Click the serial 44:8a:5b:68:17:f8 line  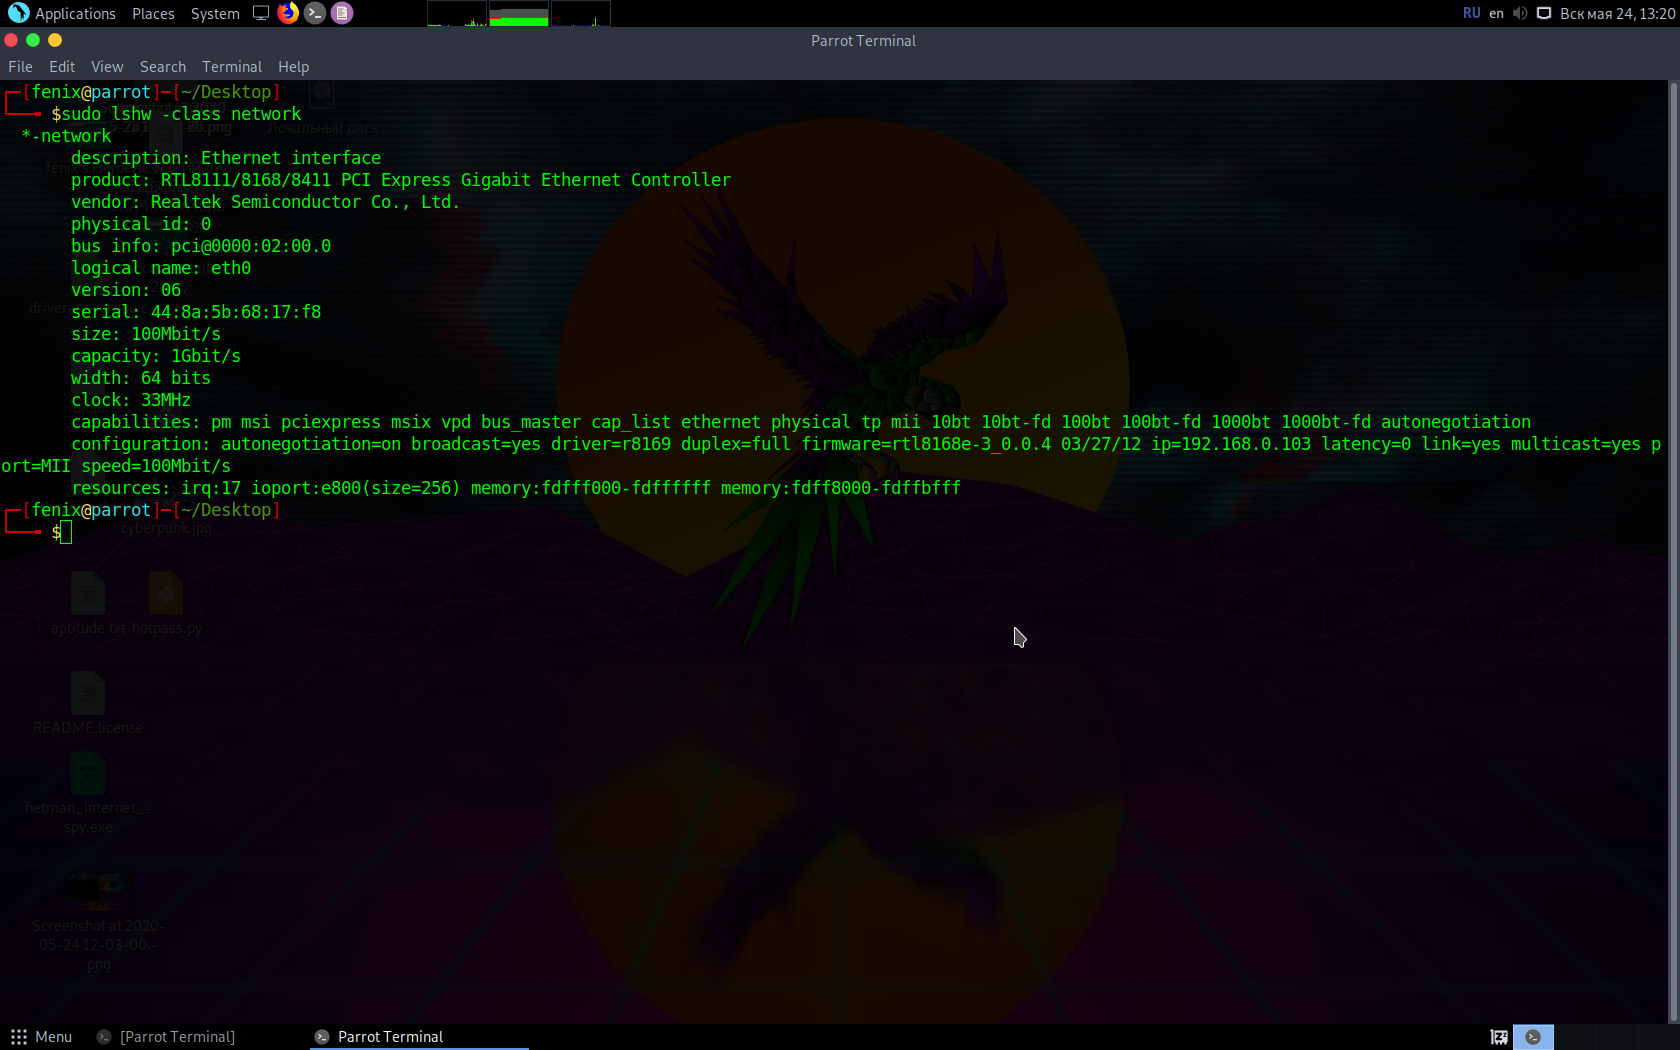pyautogui.click(x=196, y=312)
